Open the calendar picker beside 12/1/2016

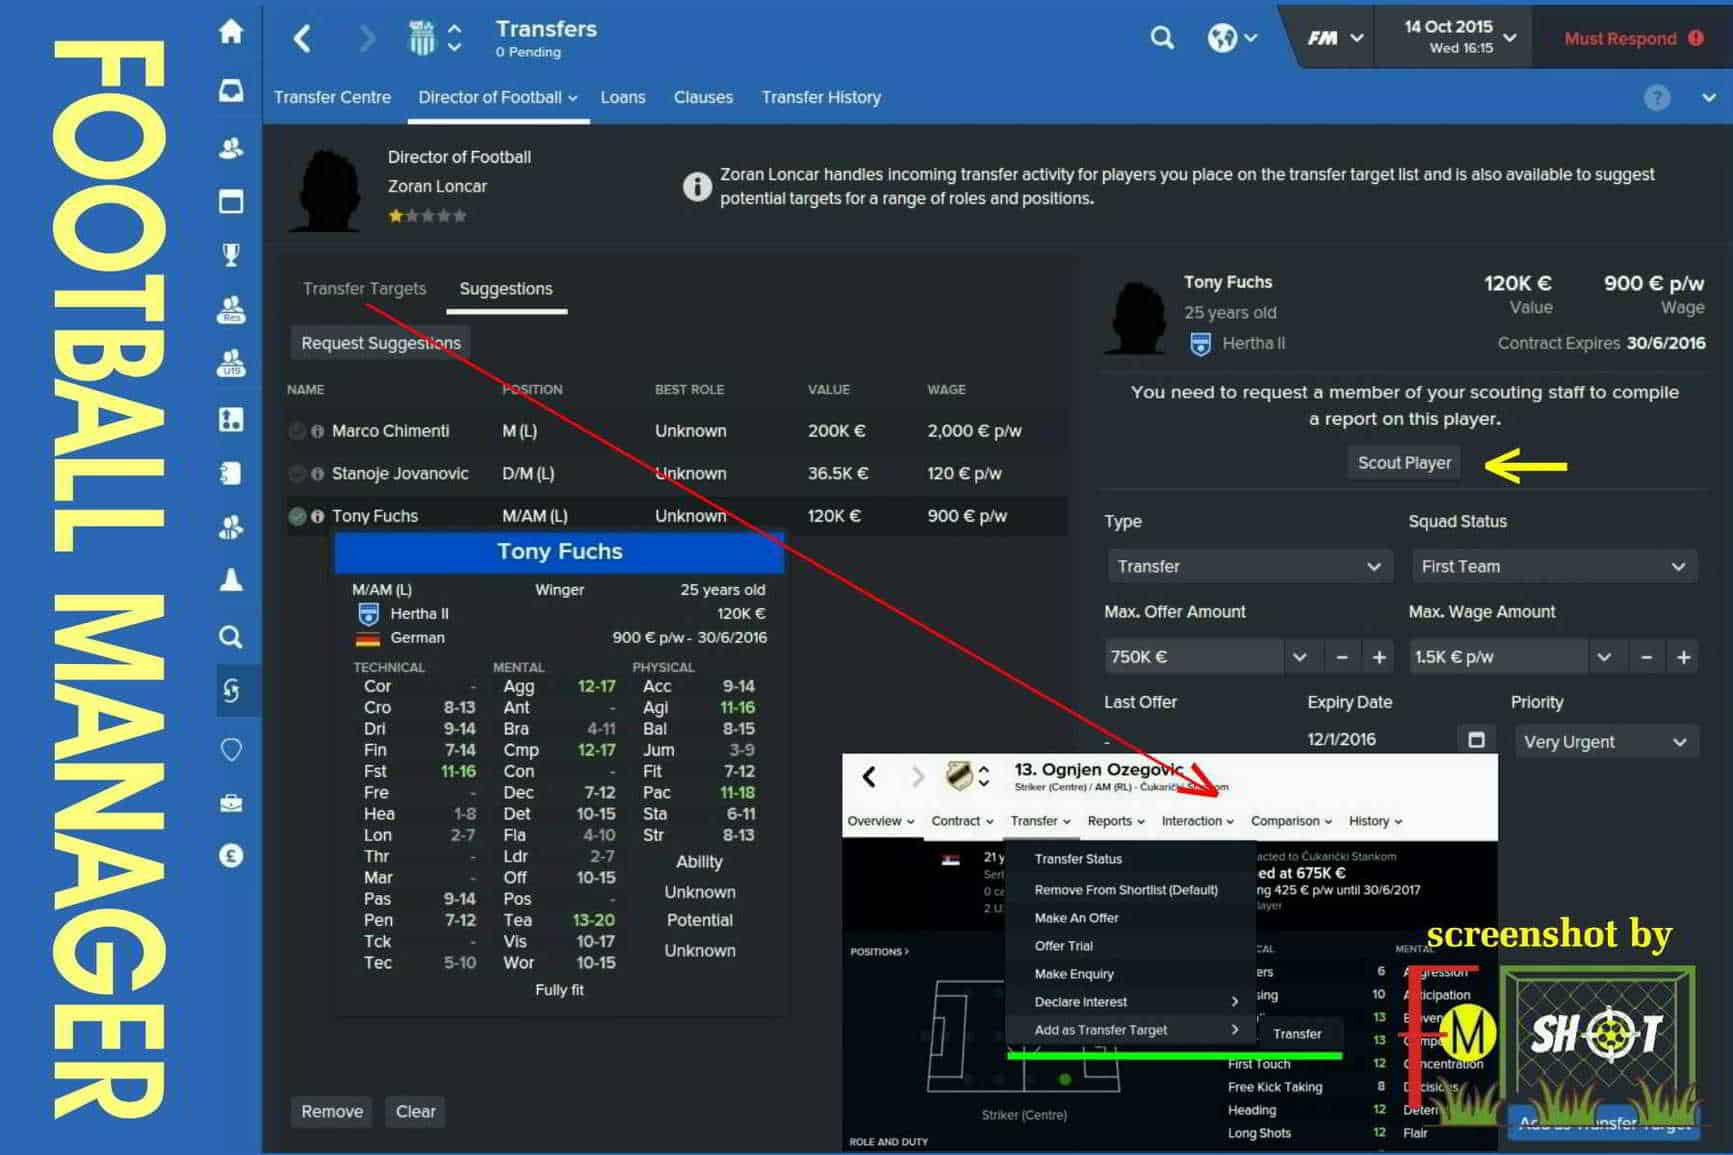pyautogui.click(x=1476, y=740)
